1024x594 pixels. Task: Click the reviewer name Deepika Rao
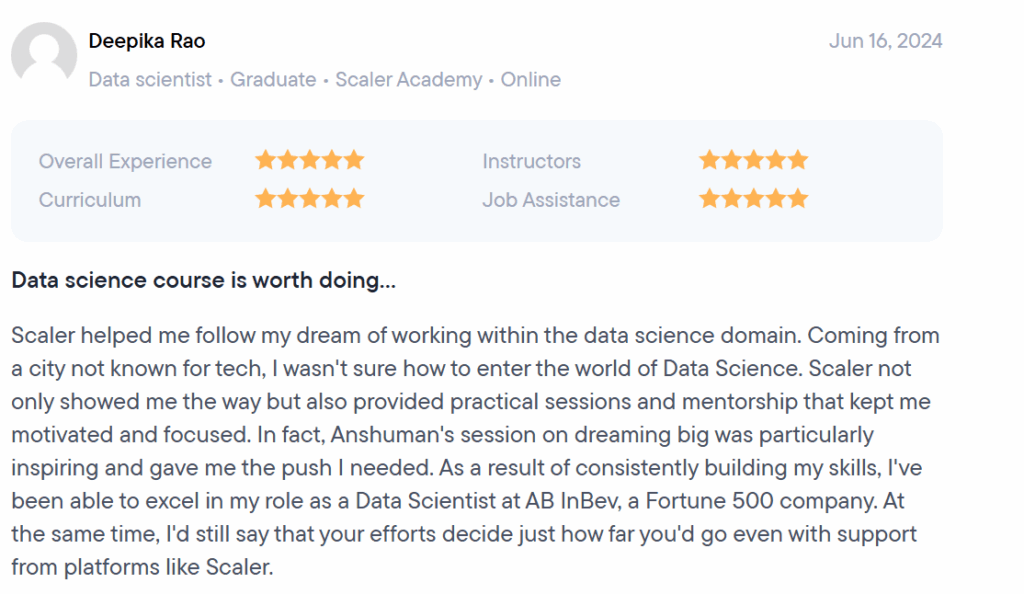[x=147, y=41]
